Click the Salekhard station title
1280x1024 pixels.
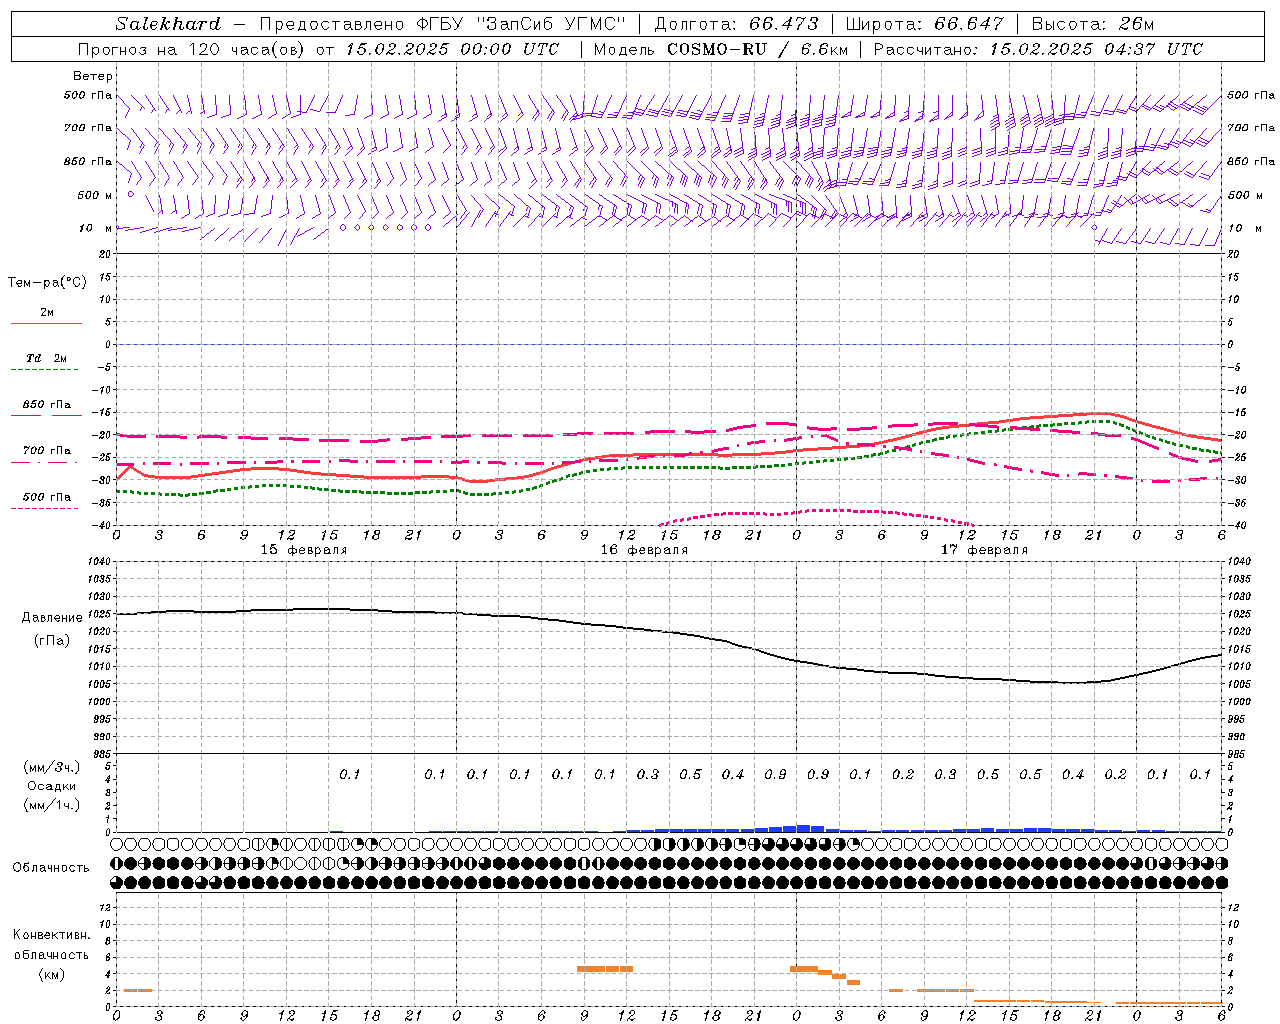click(x=168, y=24)
